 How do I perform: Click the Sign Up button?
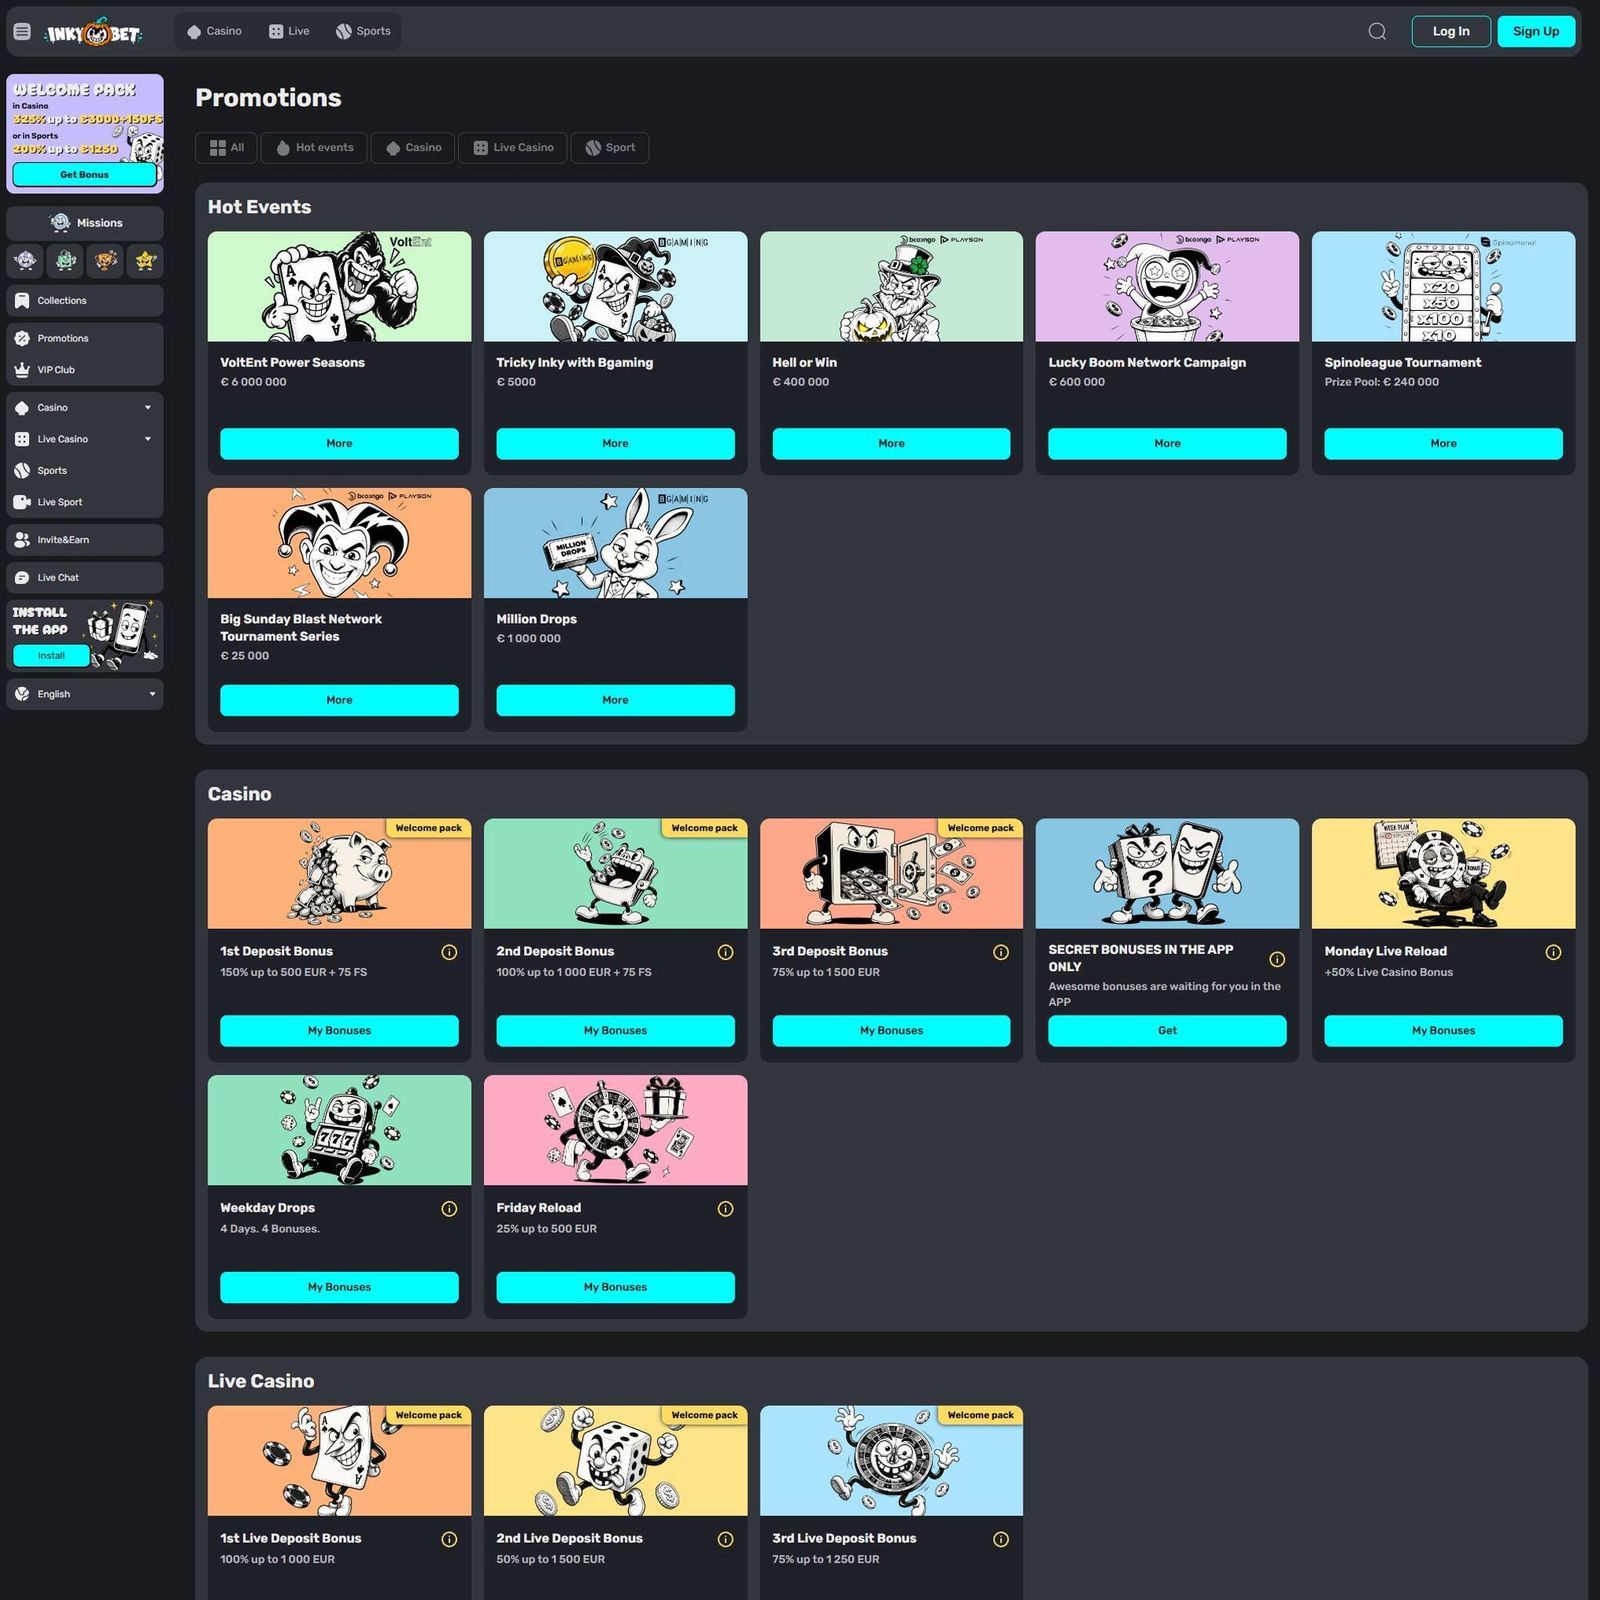click(x=1536, y=31)
